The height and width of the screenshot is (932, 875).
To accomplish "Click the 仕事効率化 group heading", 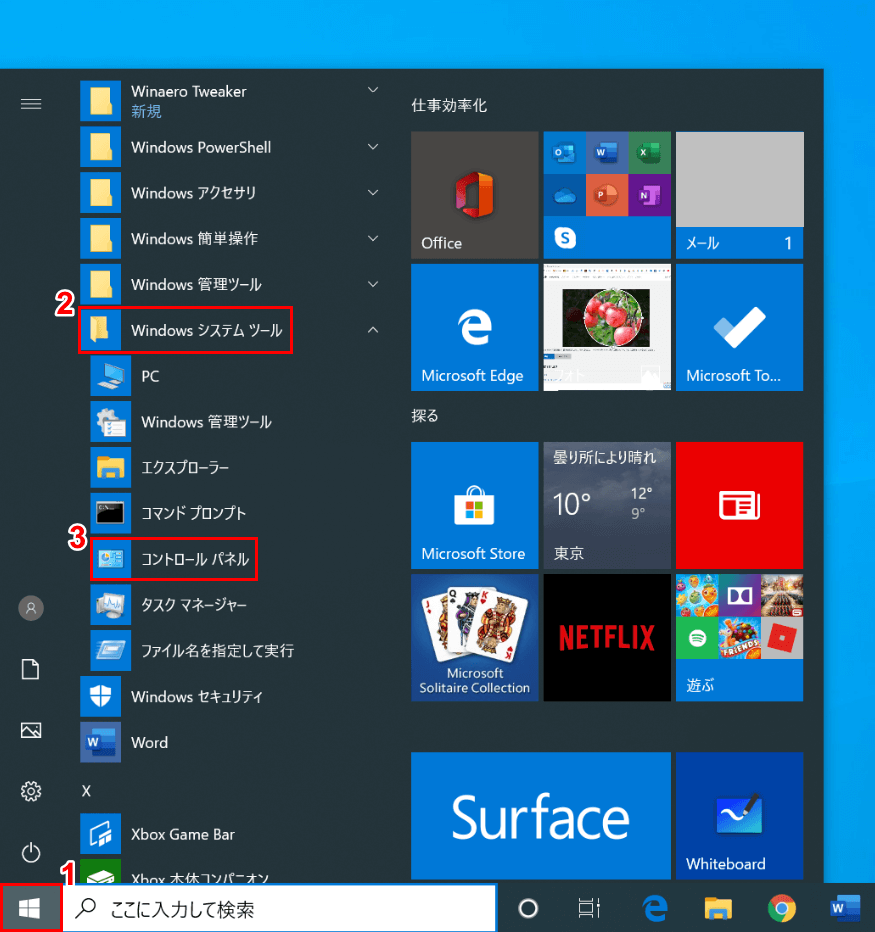I will pos(449,106).
